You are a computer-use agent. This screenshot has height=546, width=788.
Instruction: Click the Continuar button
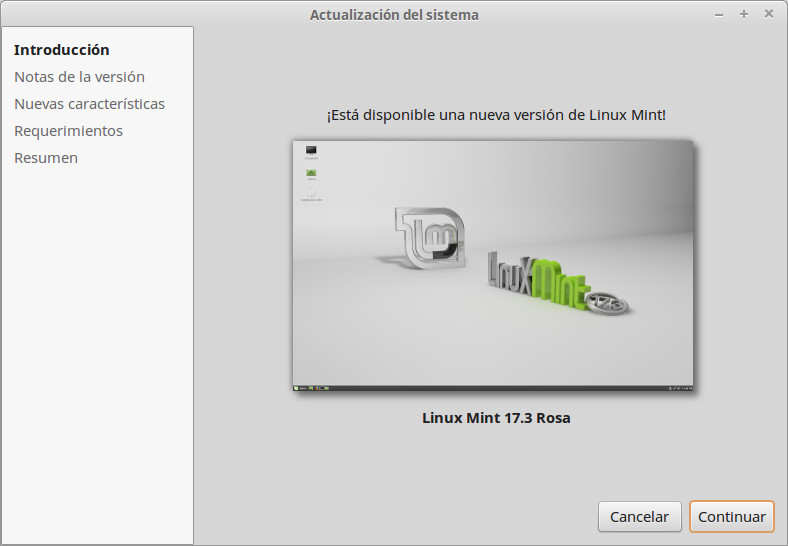tap(732, 516)
